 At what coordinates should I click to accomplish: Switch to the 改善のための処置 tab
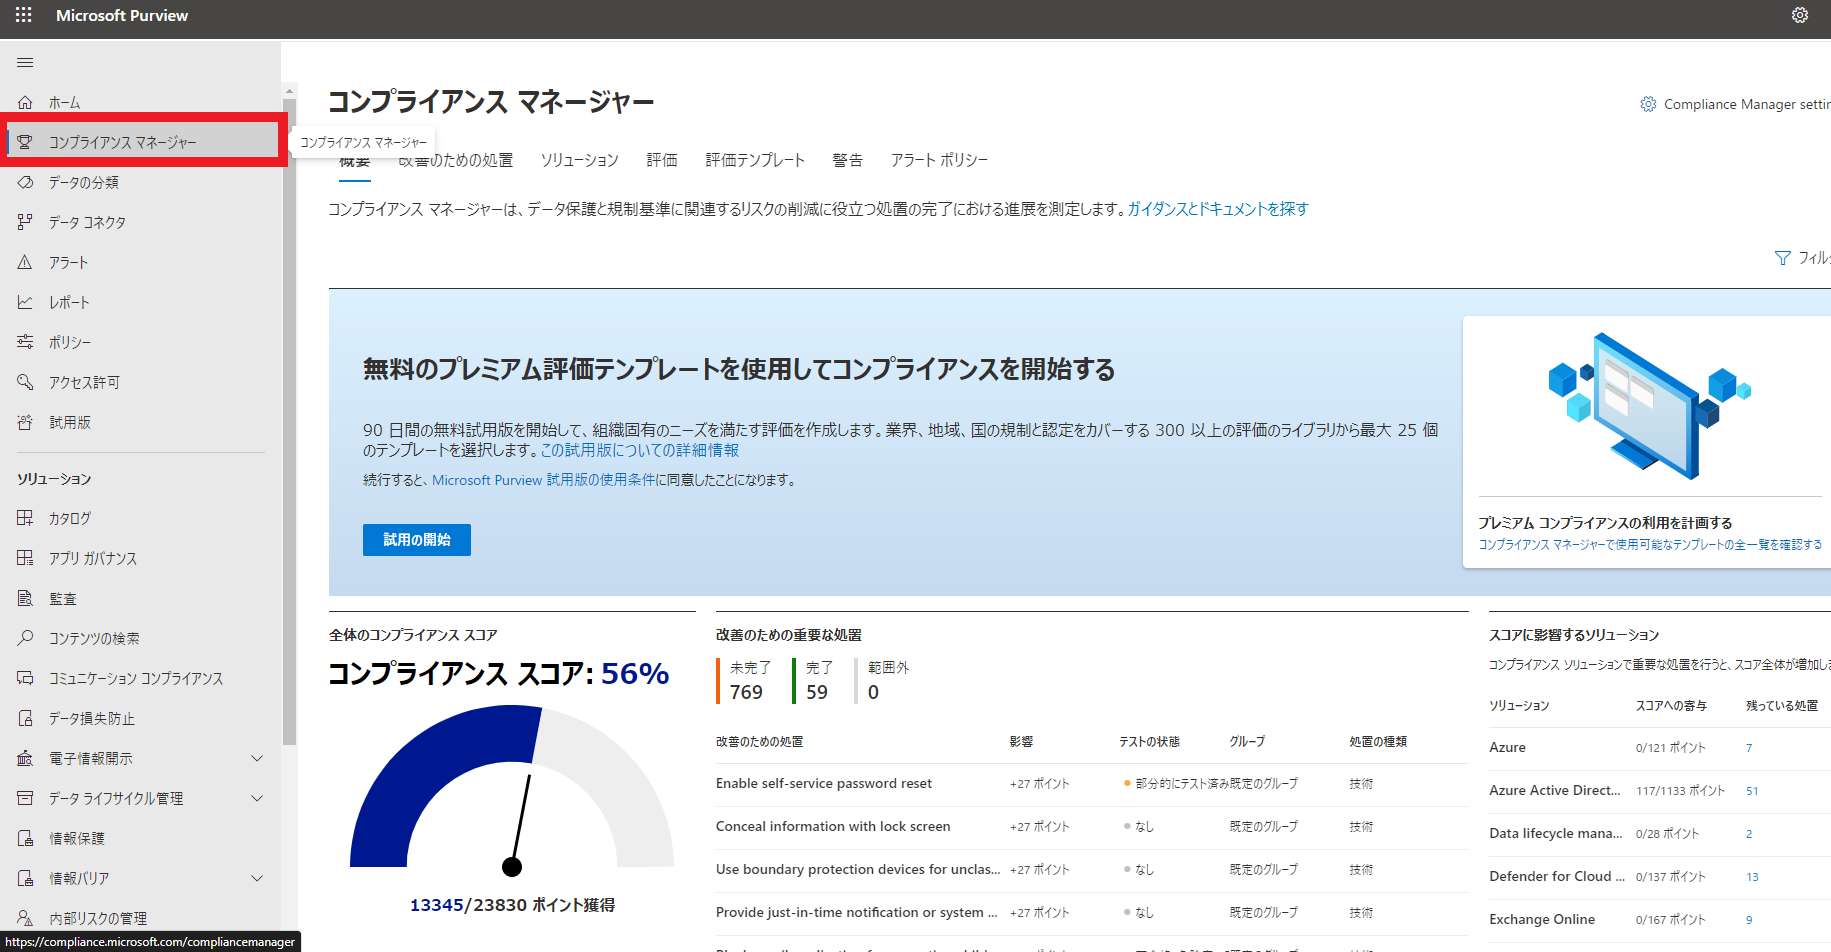pyautogui.click(x=456, y=160)
